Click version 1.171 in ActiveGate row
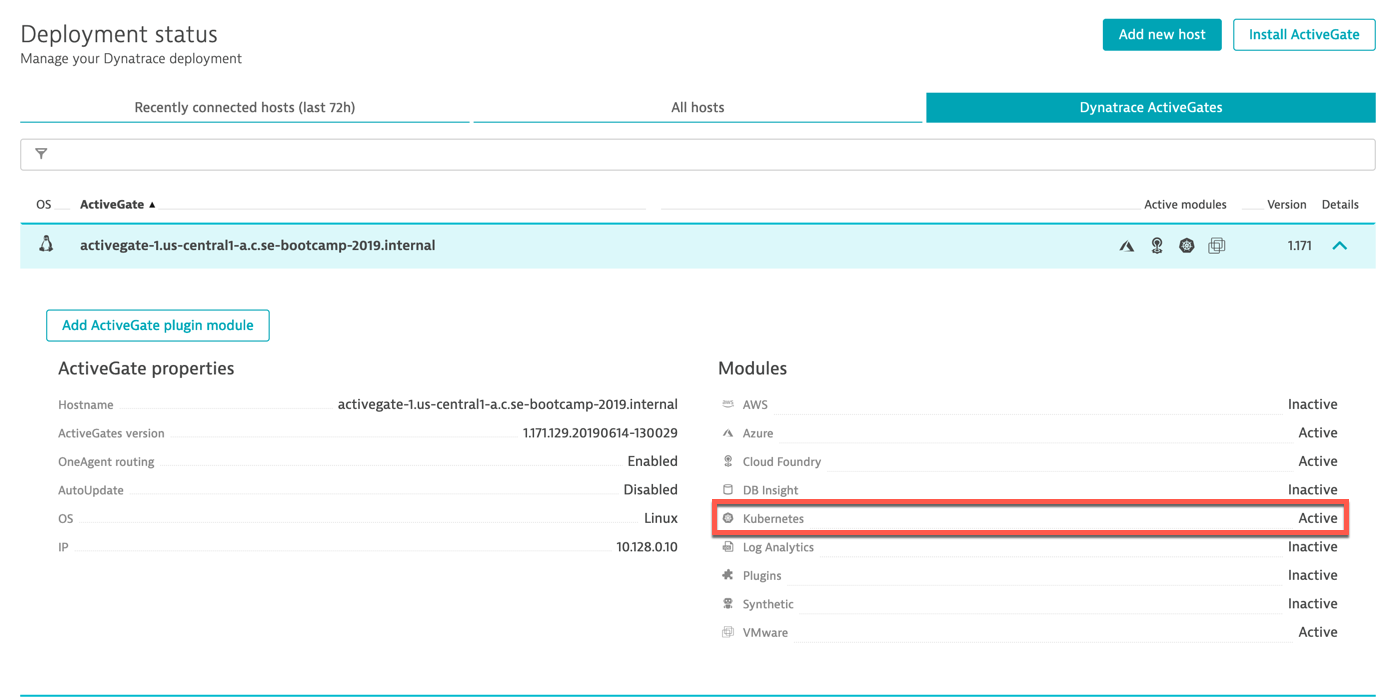This screenshot has width=1380, height=699. click(x=1300, y=246)
